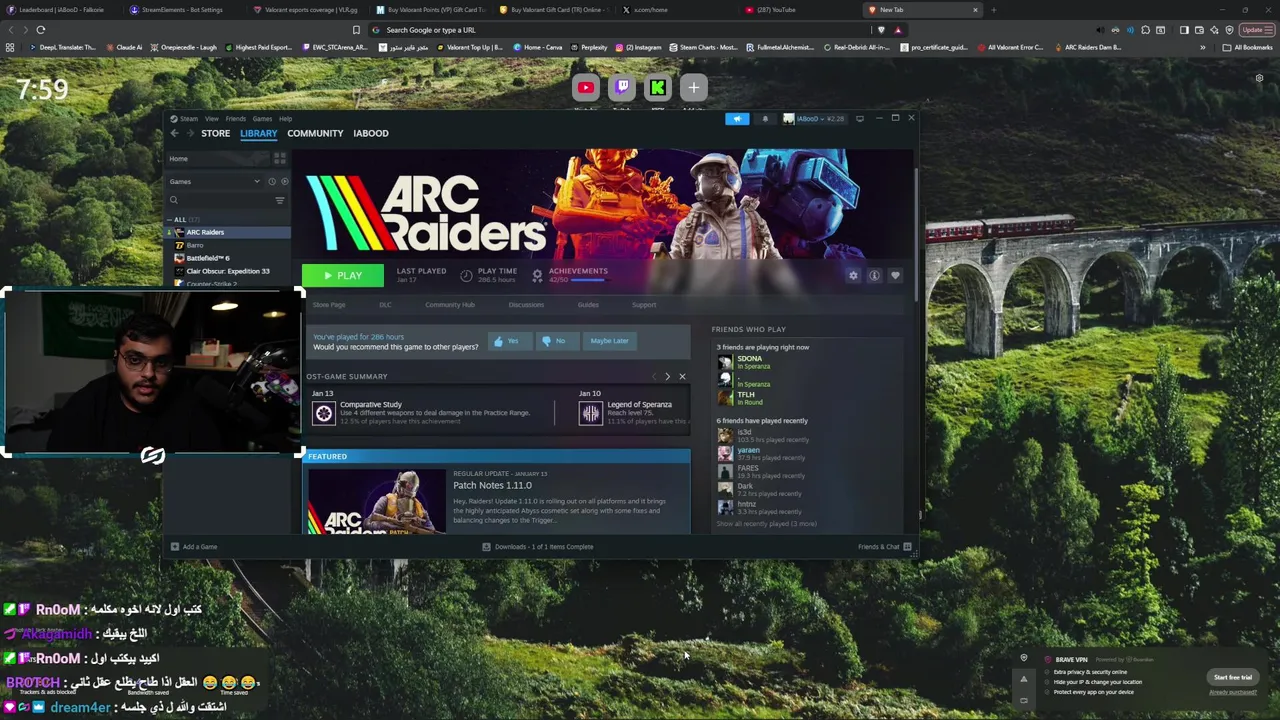Show ARC Raiders game info icon
This screenshot has height=720, width=1280.
(874, 276)
